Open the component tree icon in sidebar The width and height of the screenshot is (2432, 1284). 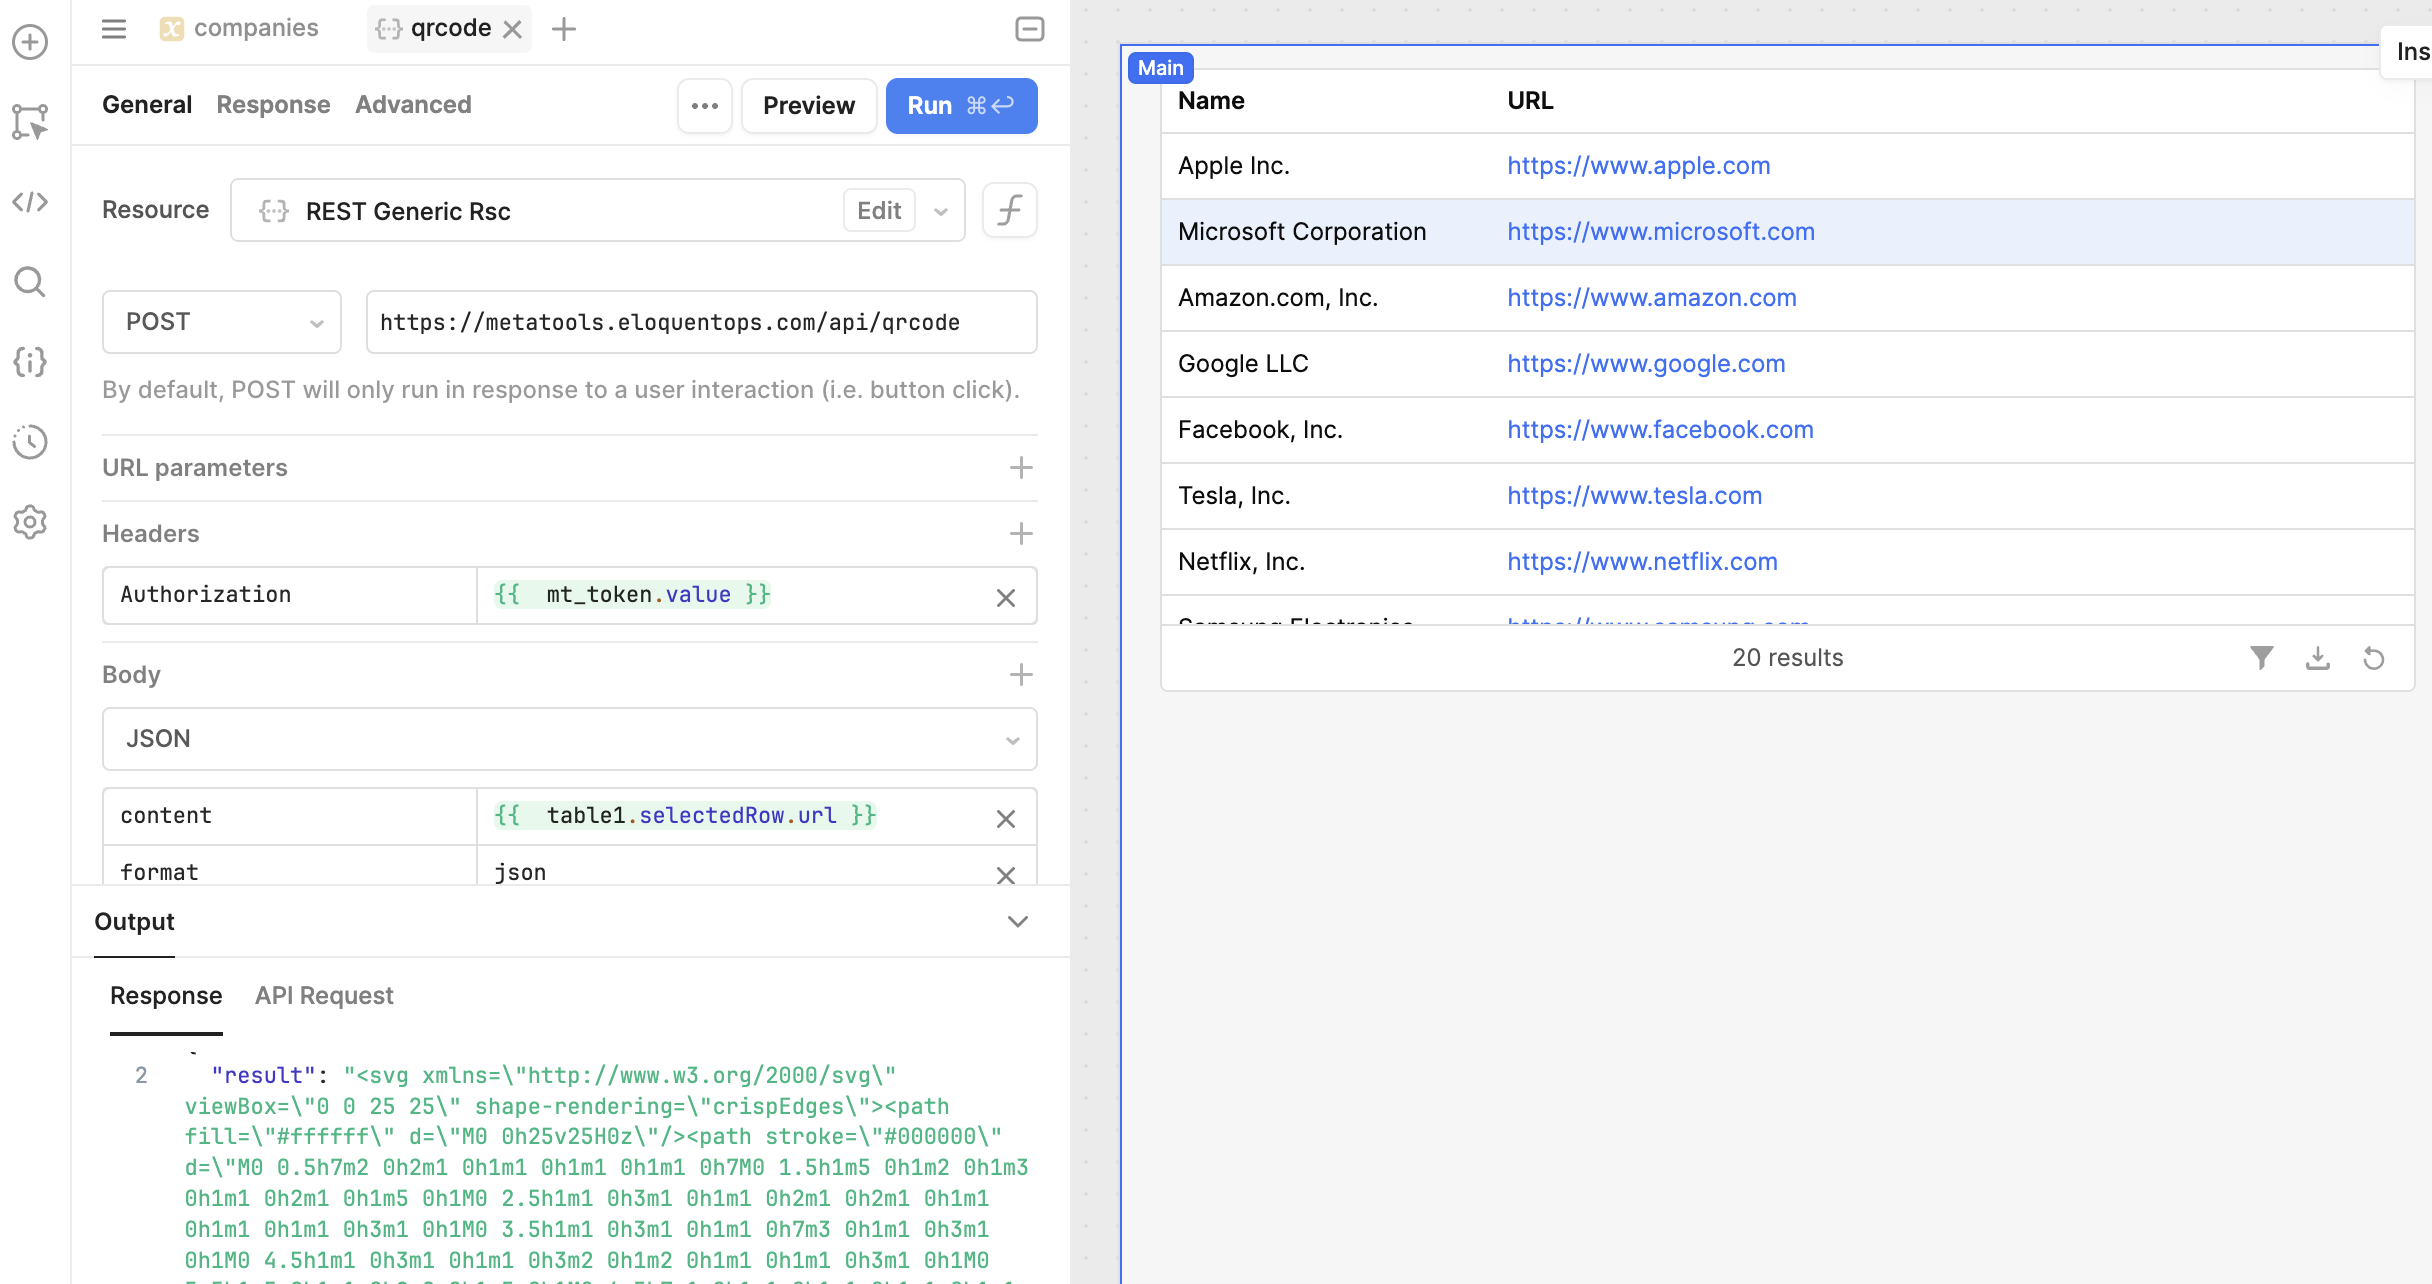click(30, 122)
